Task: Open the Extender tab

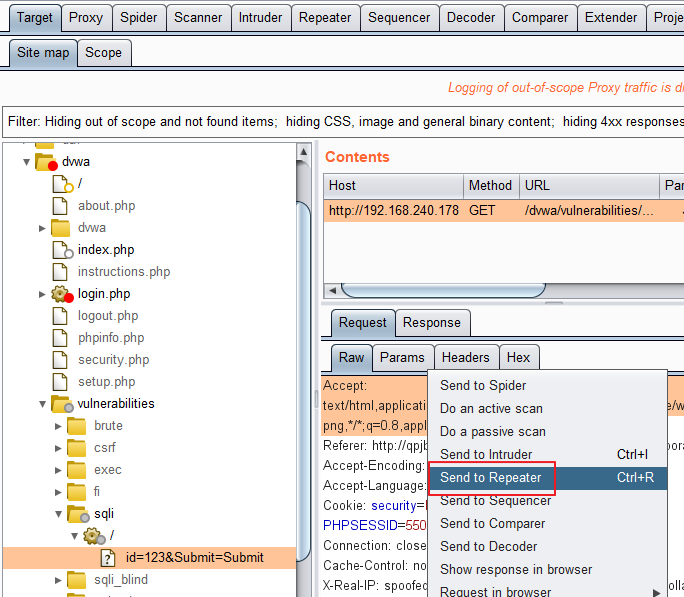Action: coord(611,18)
